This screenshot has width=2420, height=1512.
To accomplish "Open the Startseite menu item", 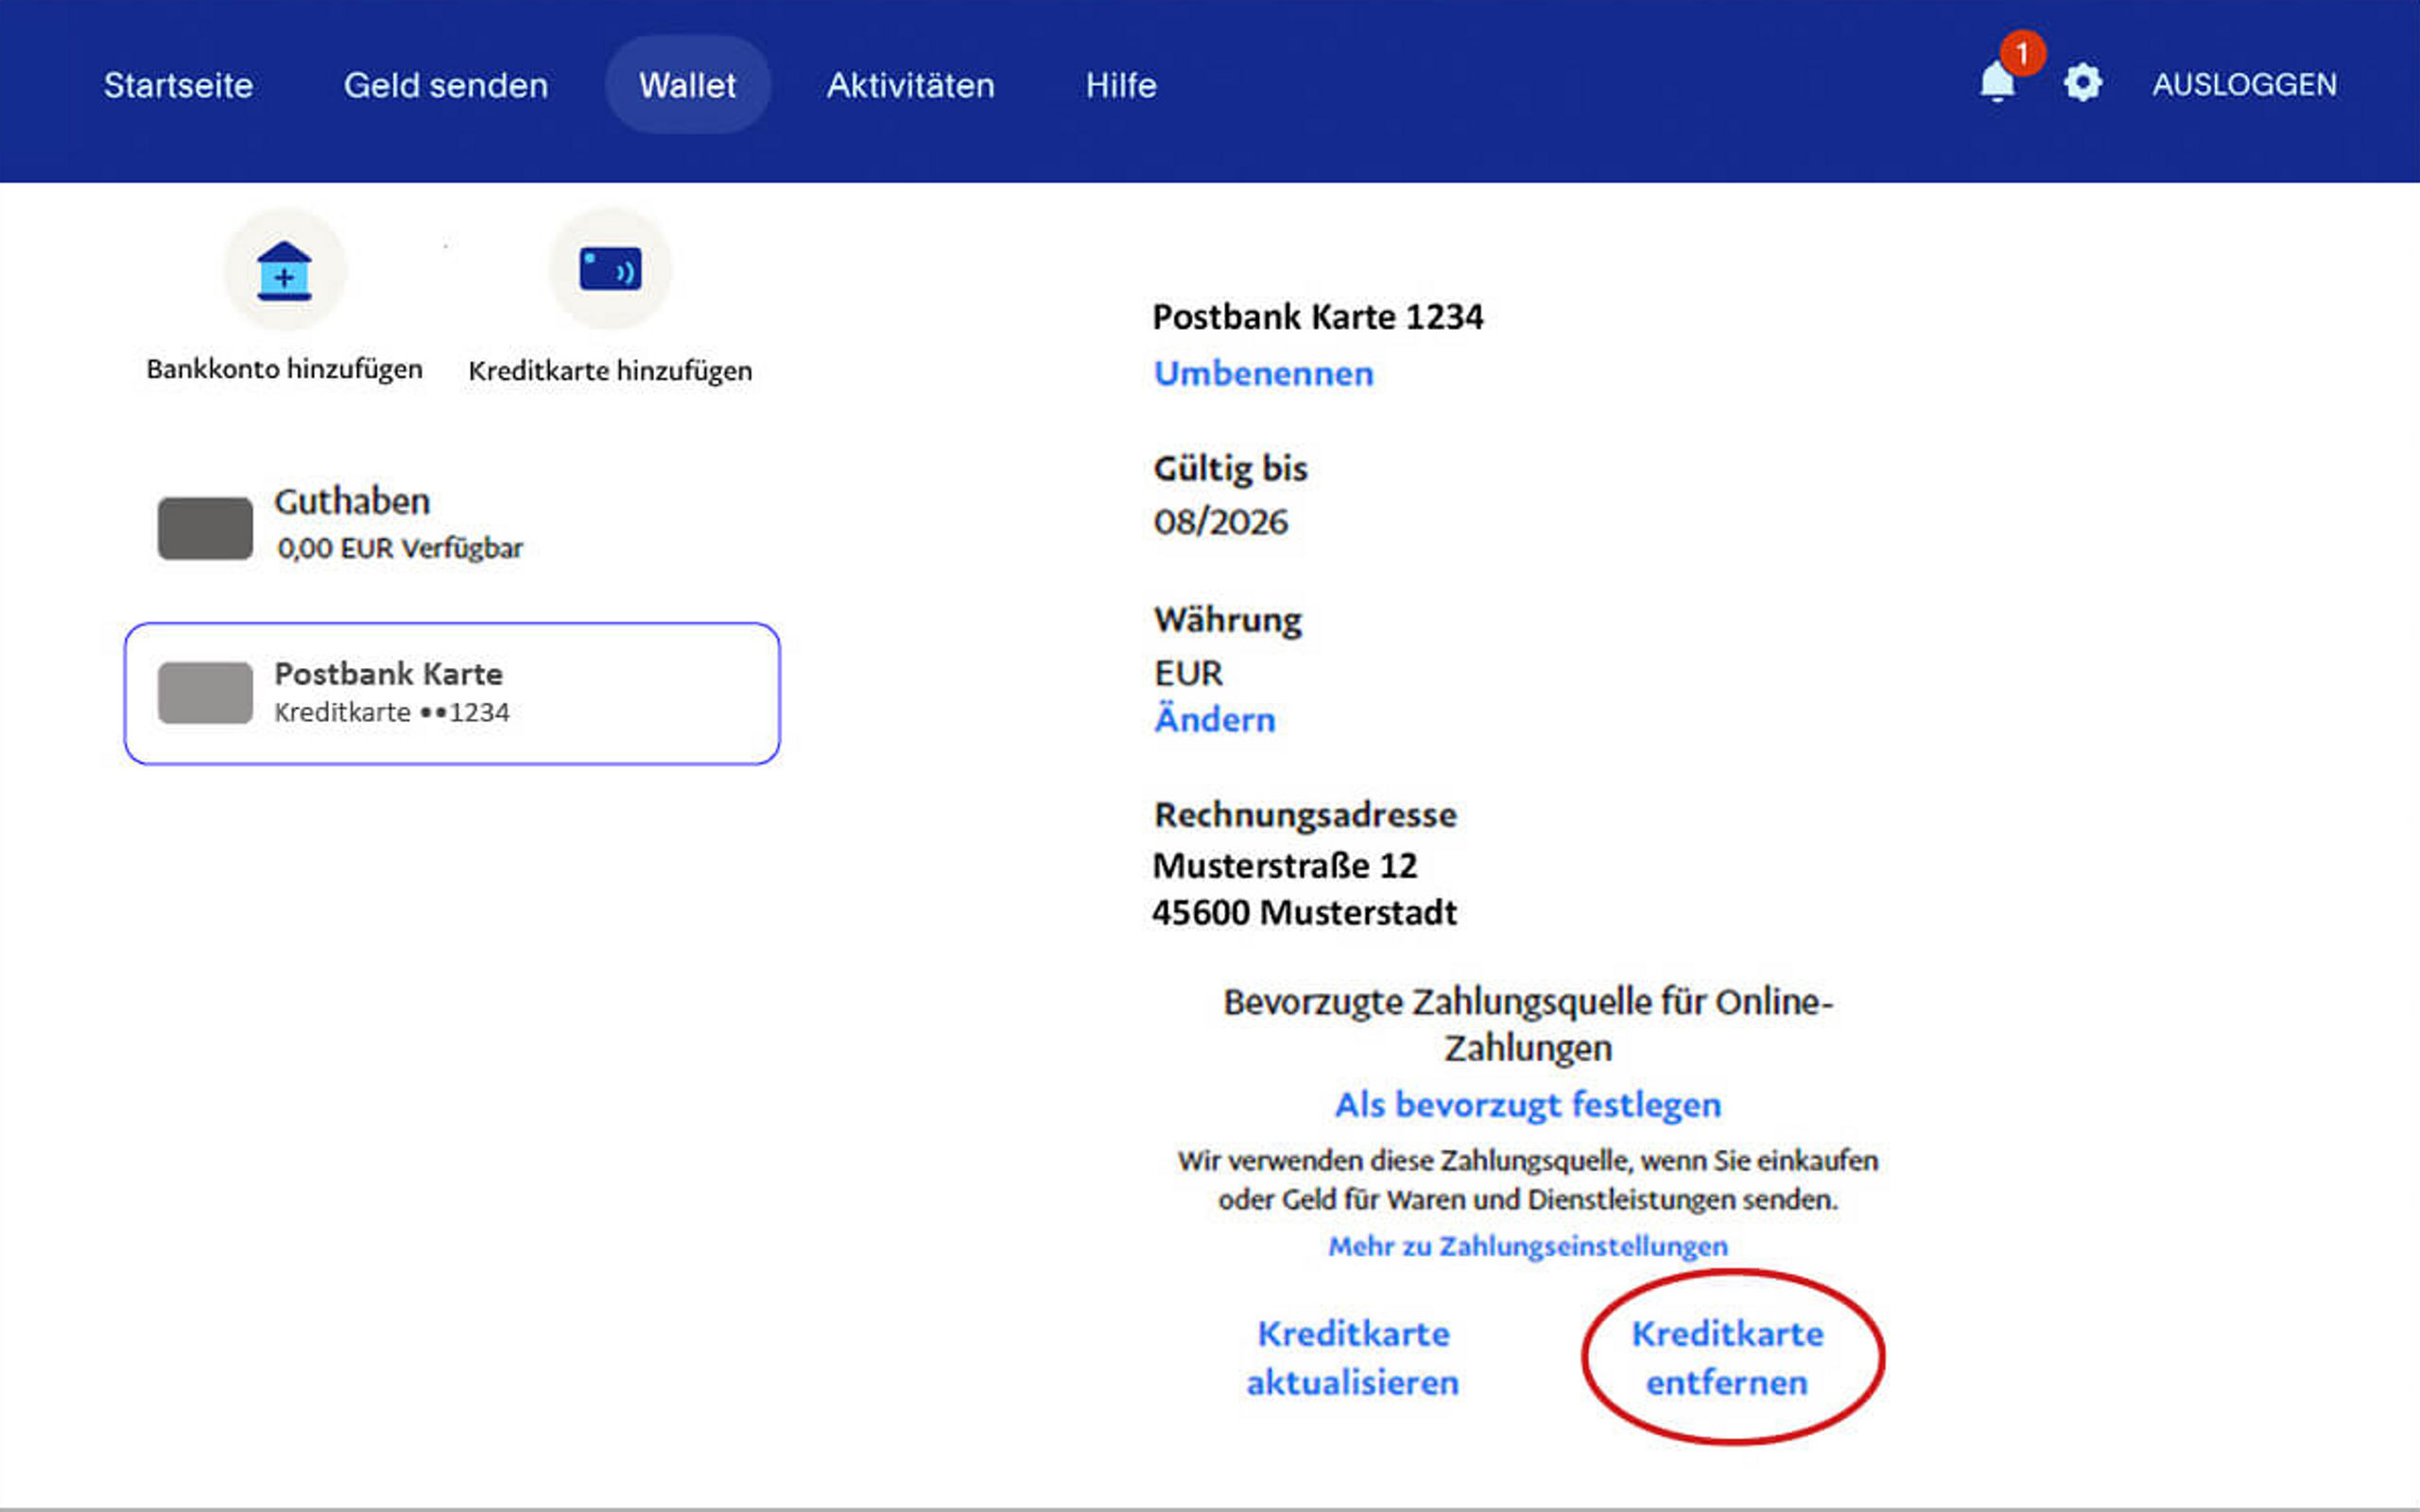I will click(178, 85).
